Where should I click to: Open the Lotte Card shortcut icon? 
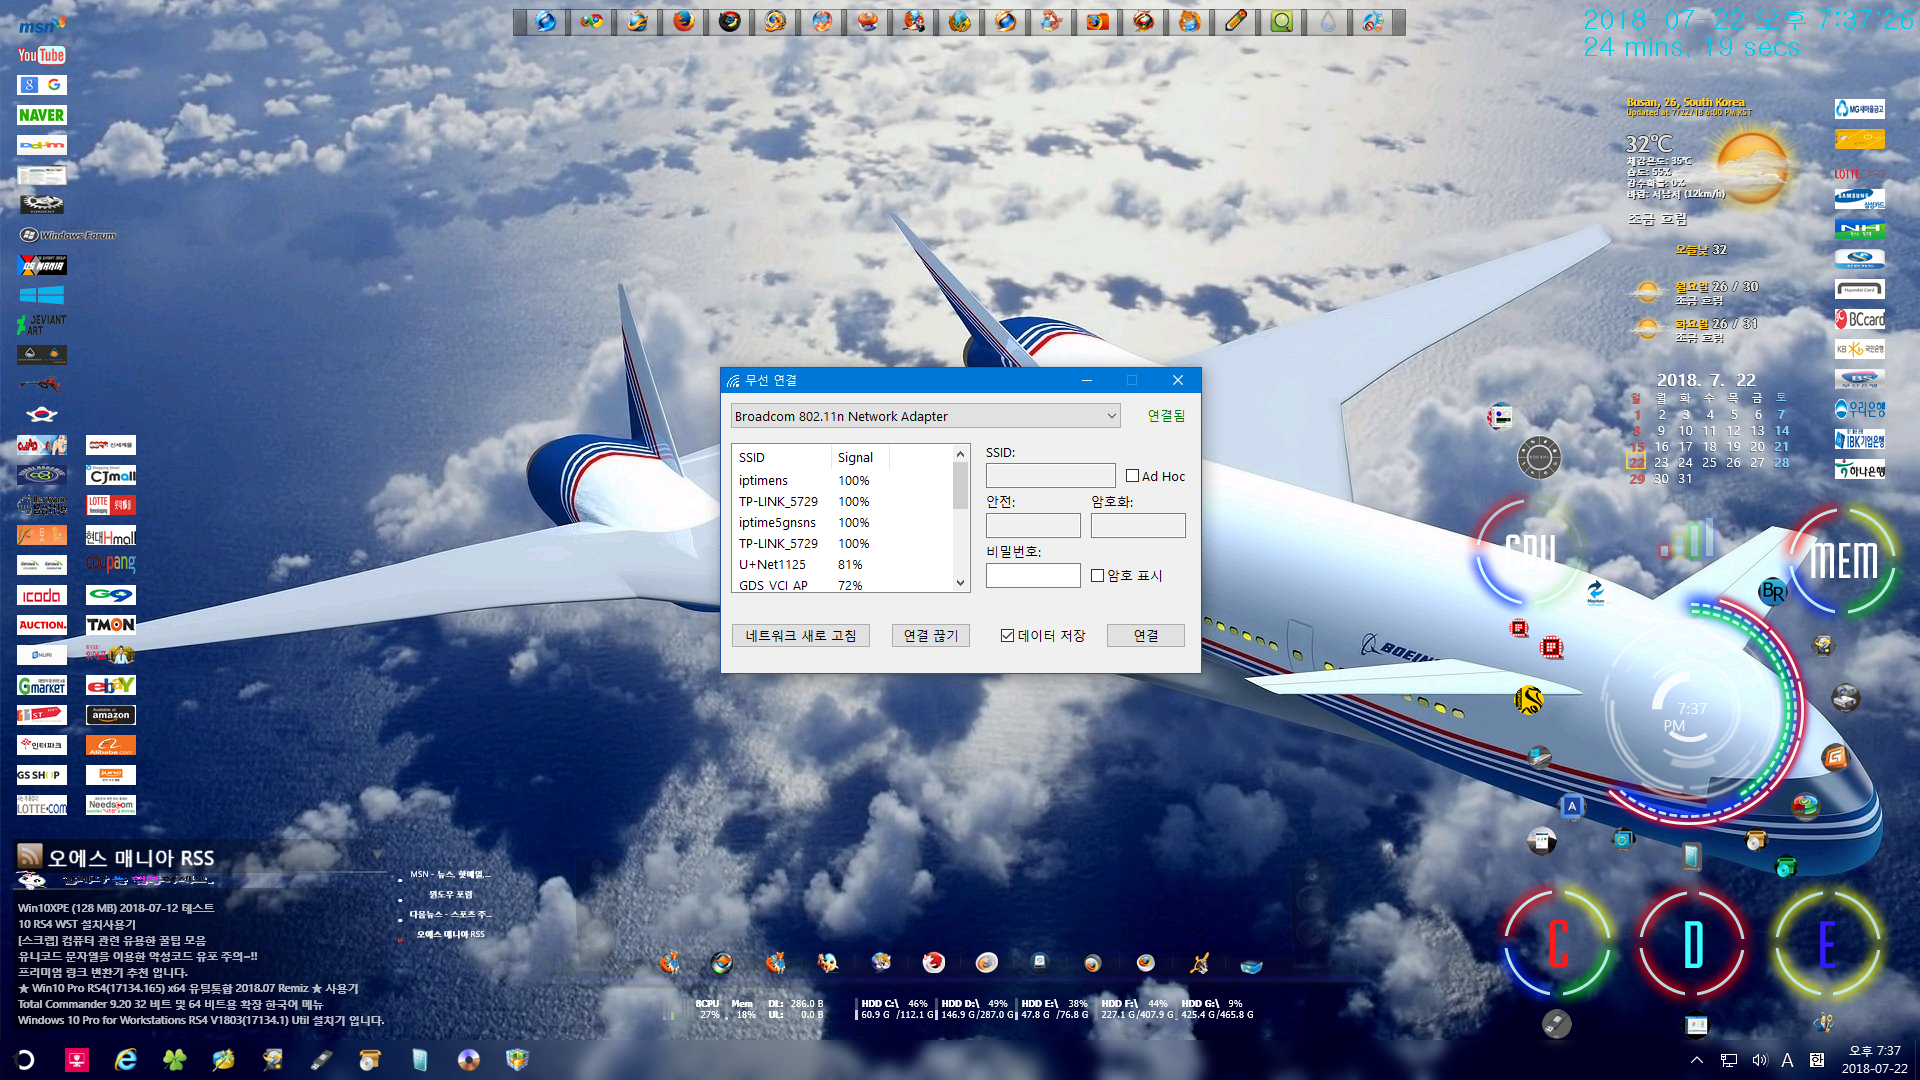[1859, 174]
